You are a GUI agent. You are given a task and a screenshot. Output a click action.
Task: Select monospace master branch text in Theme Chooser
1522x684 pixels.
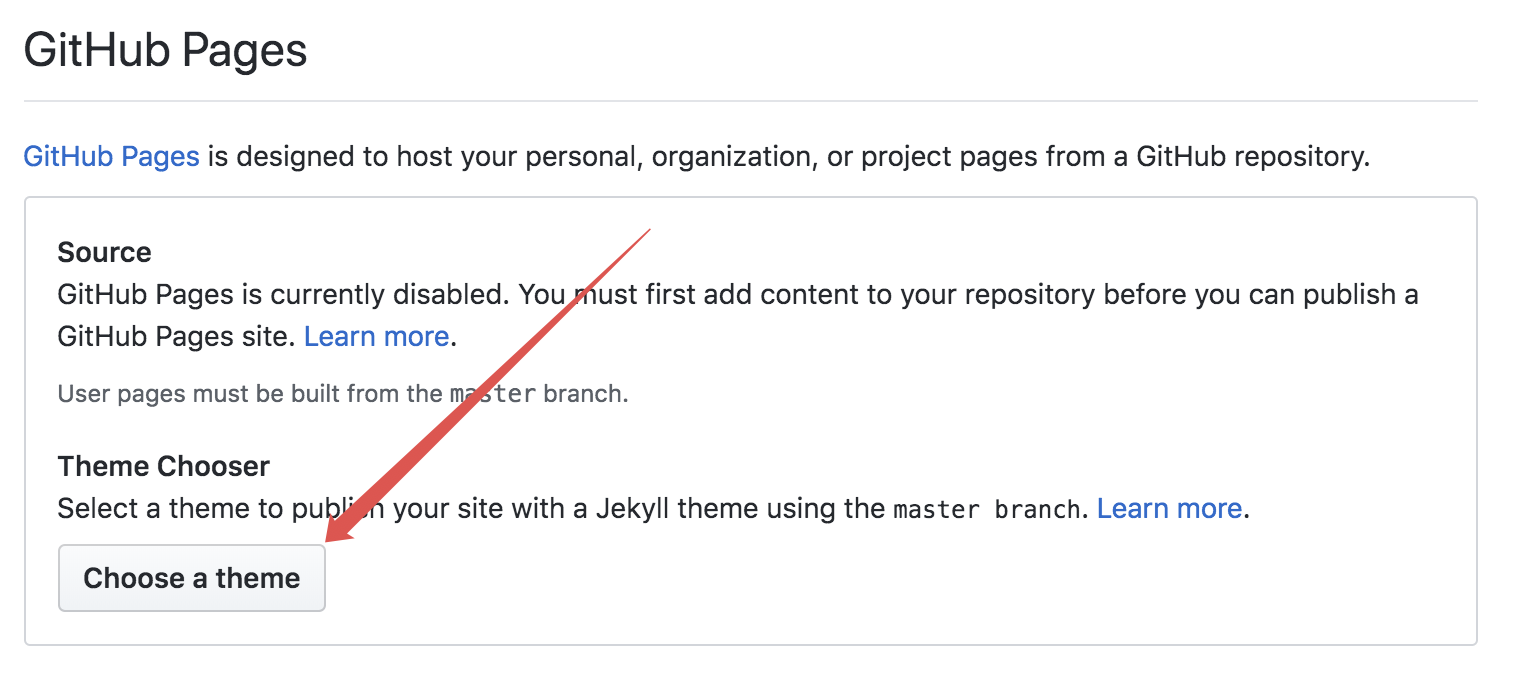[986, 510]
